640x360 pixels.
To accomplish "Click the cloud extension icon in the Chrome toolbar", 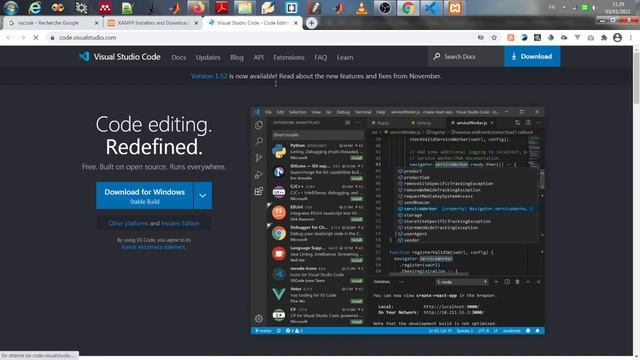I will click(564, 38).
